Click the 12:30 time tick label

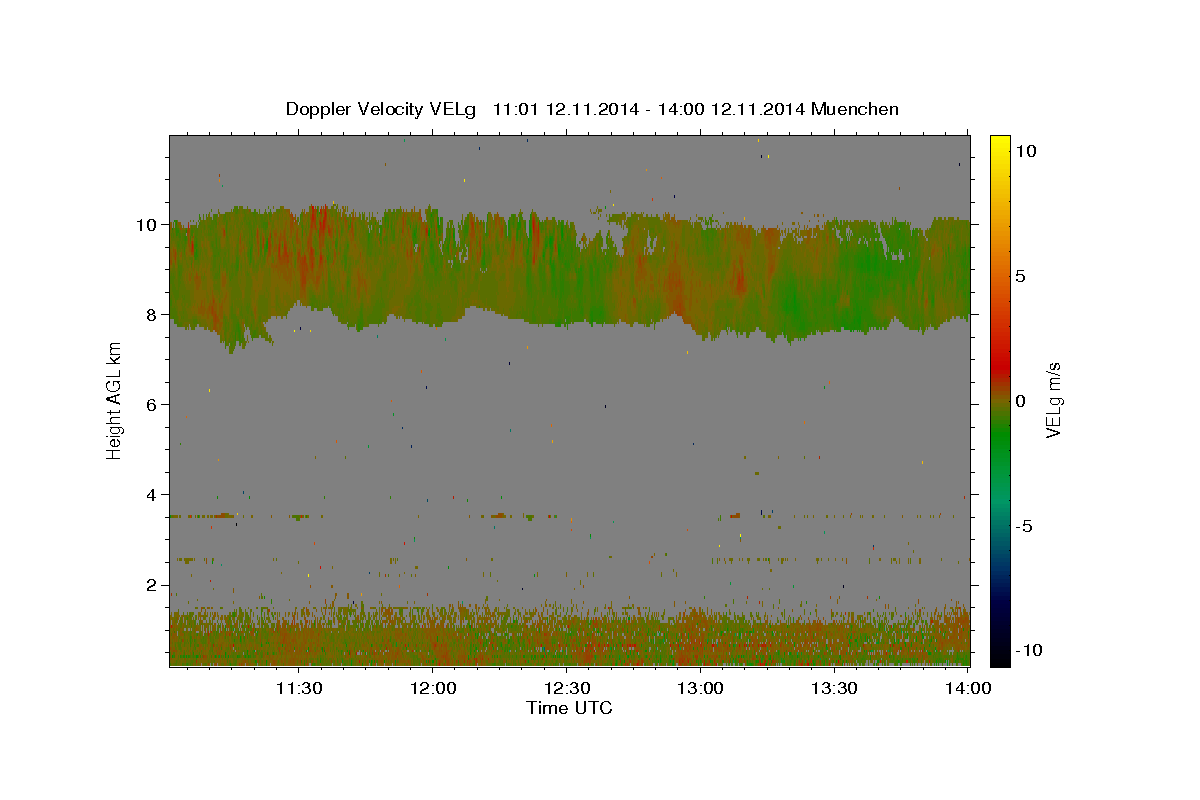567,688
